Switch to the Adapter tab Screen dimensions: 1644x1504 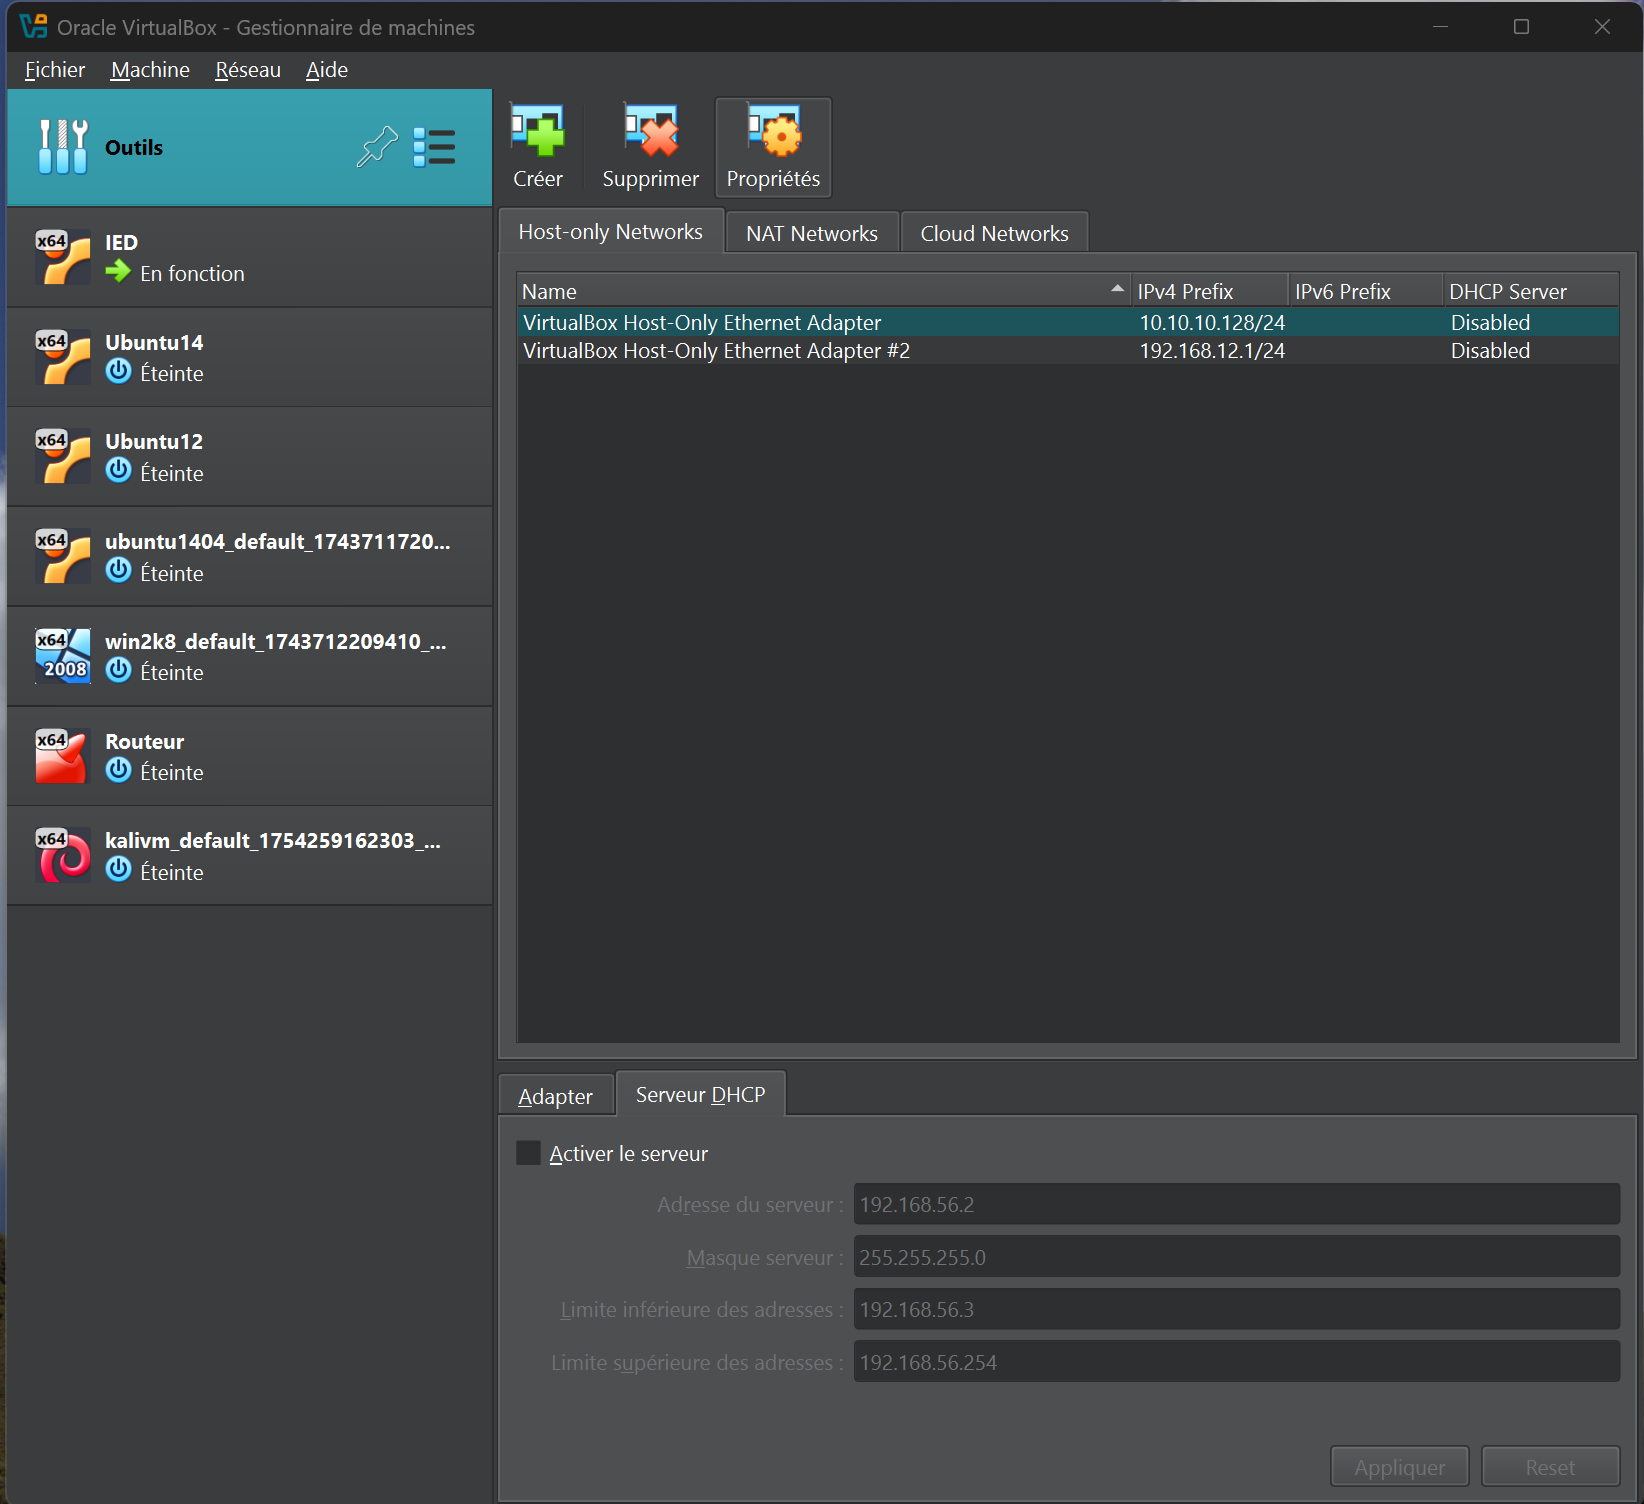(555, 1097)
